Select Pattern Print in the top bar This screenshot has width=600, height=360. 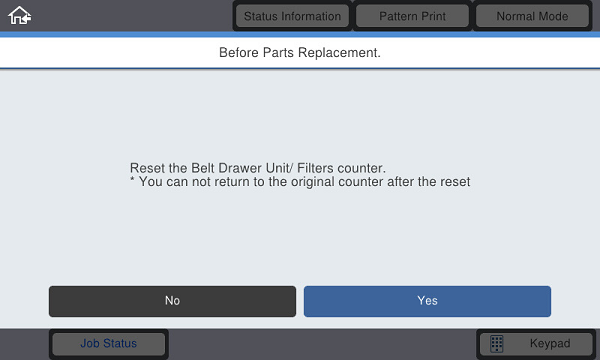point(412,16)
